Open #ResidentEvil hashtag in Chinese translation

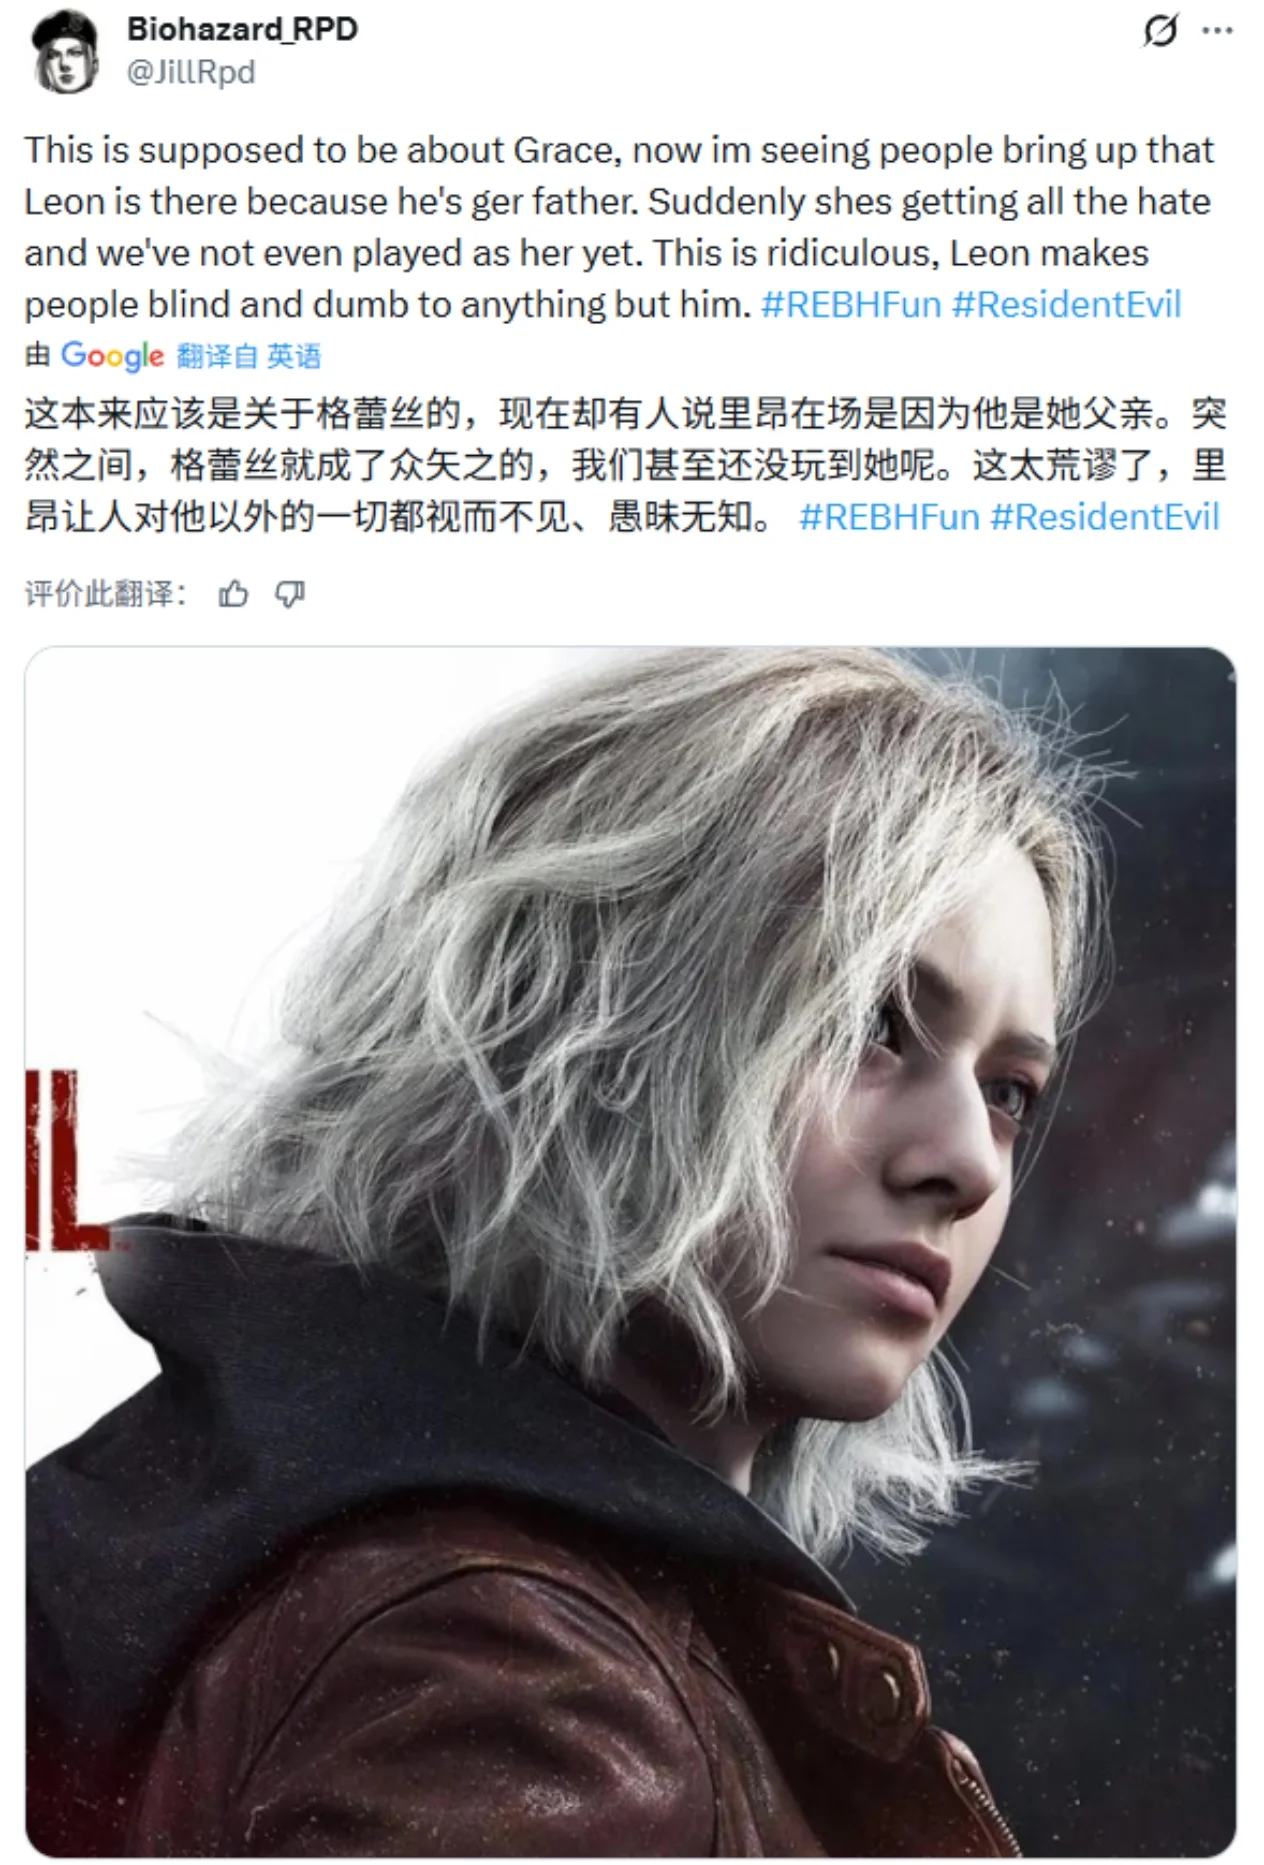point(1105,516)
